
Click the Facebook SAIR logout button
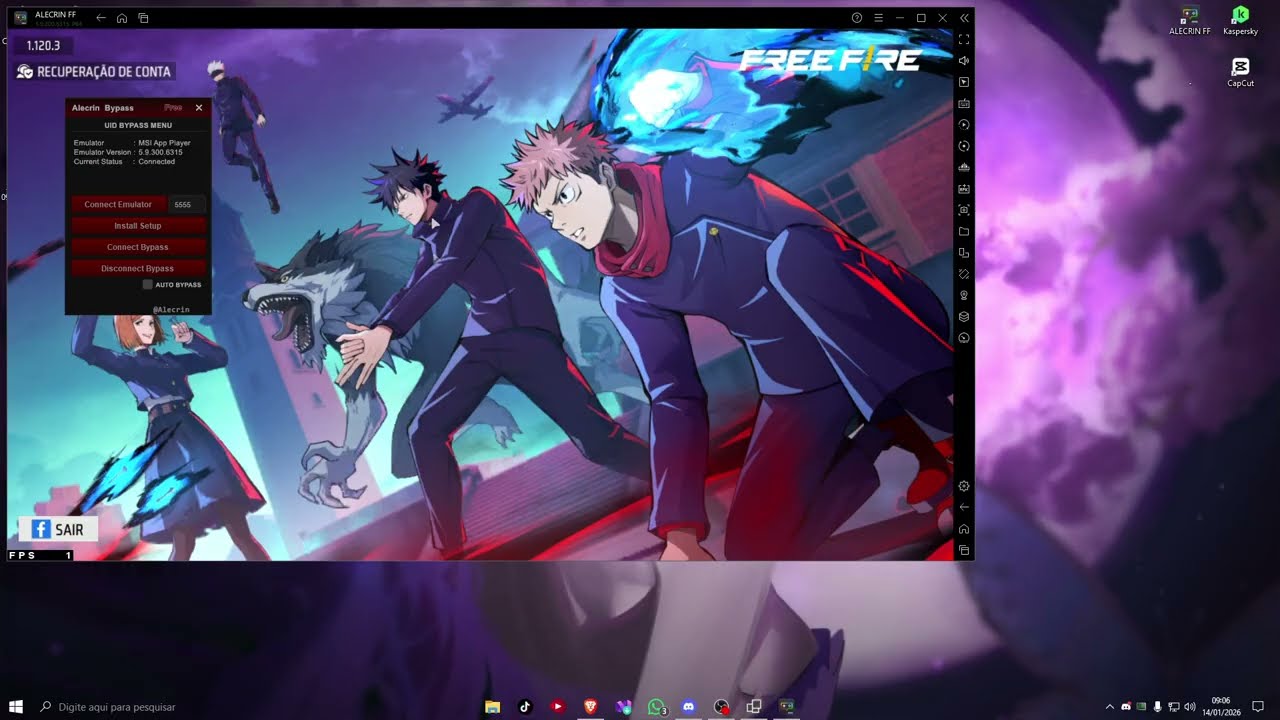(58, 529)
